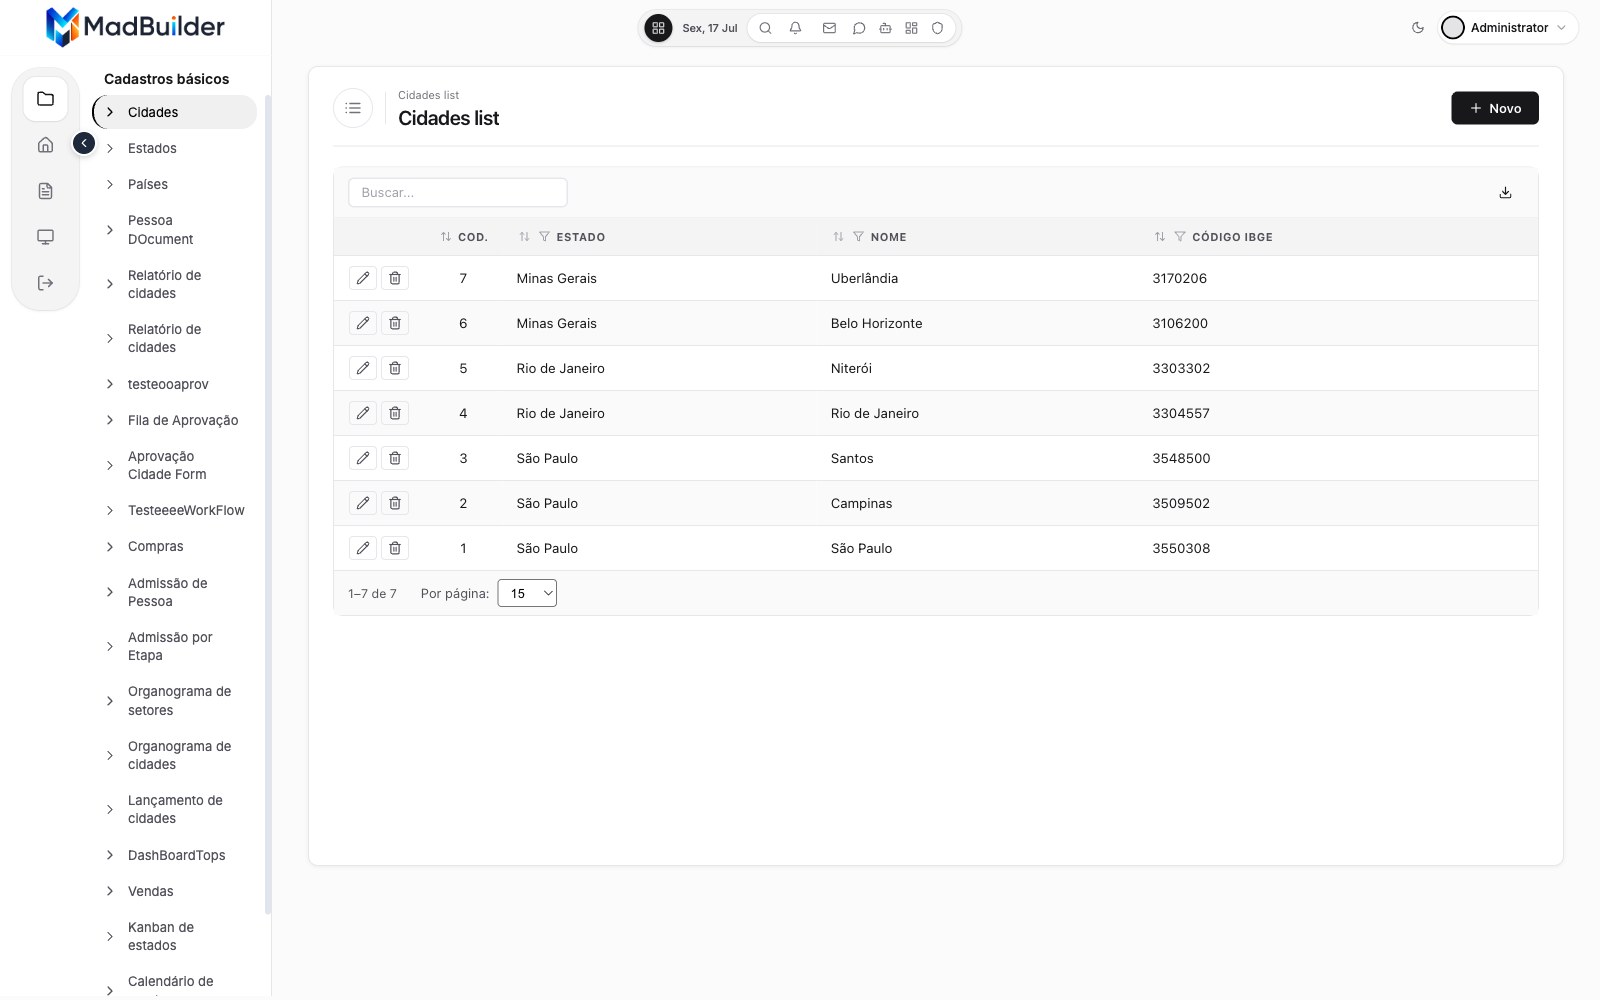Open Cidades in the sidebar
Image resolution: width=1600 pixels, height=1000 pixels.
[x=175, y=112]
